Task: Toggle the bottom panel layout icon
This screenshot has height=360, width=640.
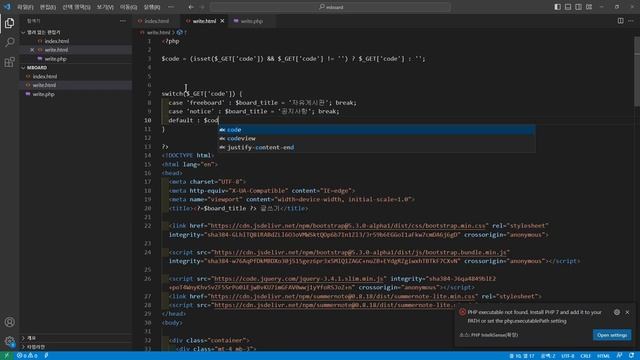Action: click(568, 7)
